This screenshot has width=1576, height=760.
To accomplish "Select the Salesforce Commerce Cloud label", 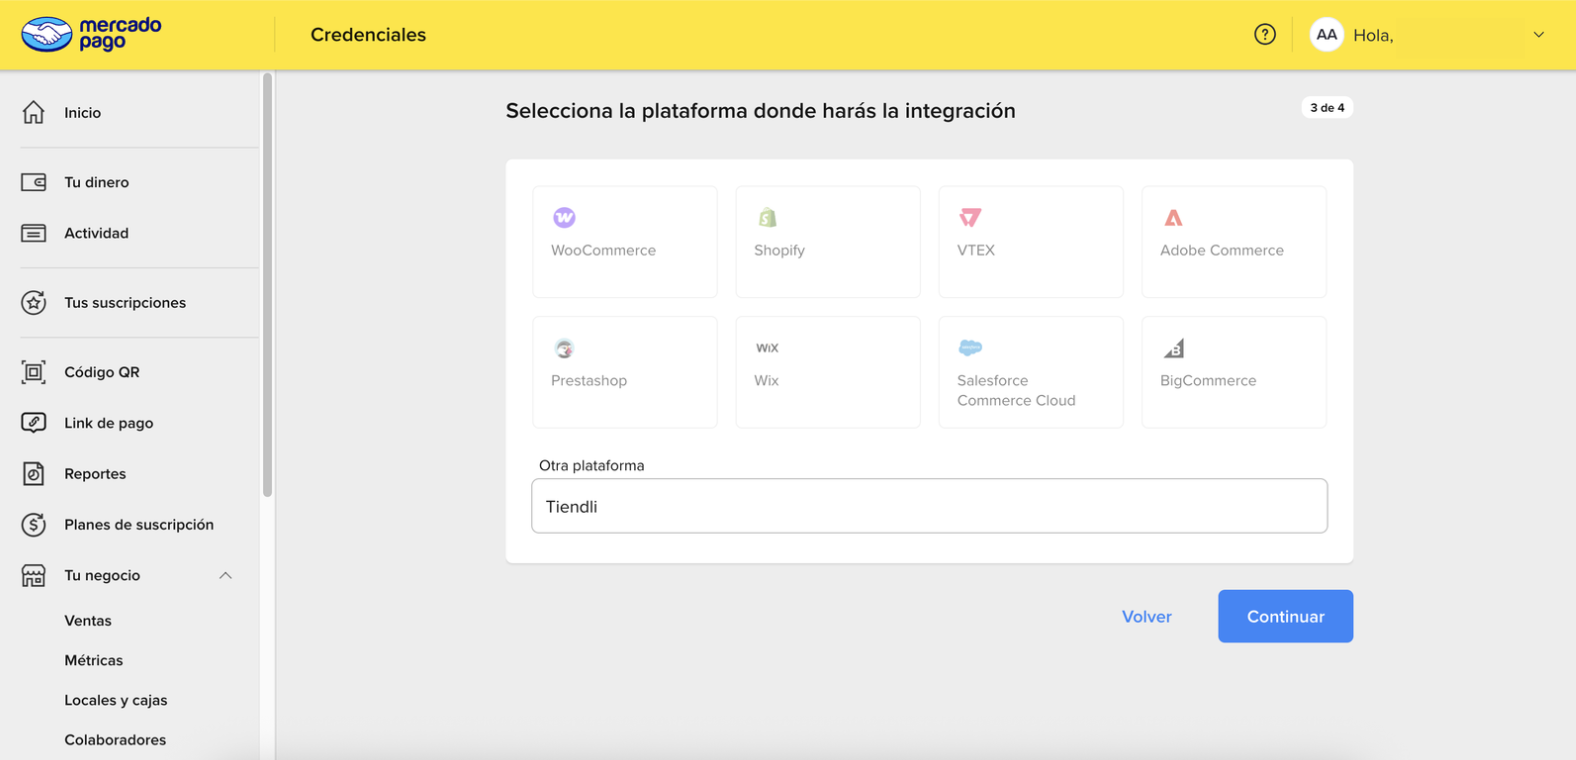I will 1016,390.
